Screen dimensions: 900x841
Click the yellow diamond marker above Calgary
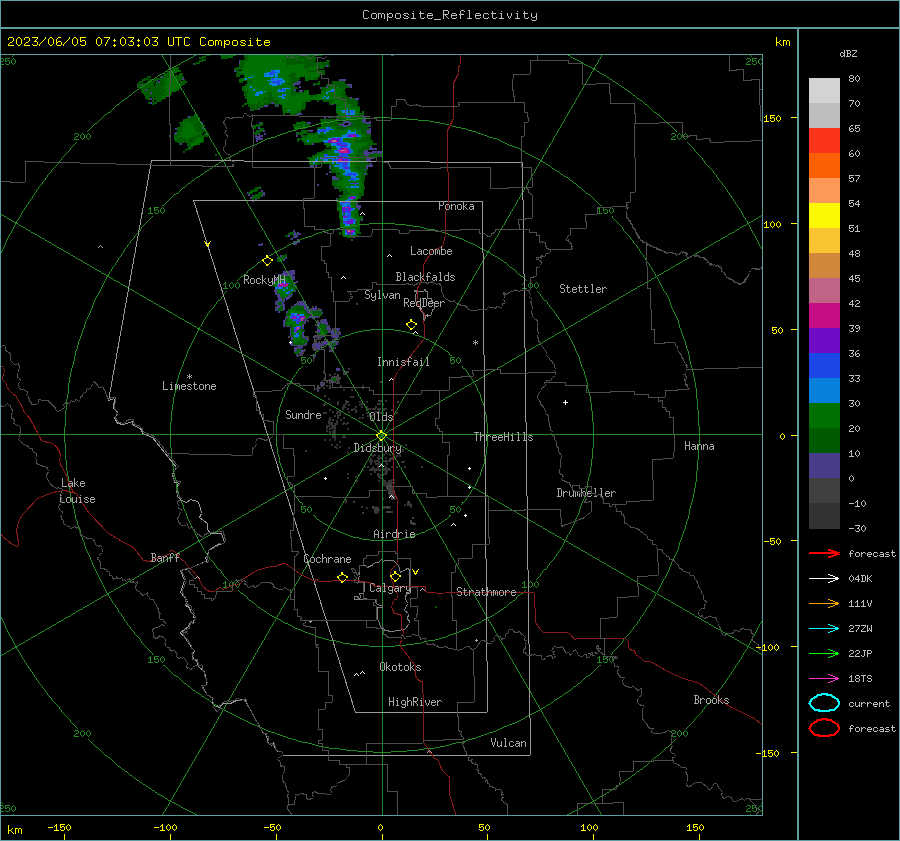(x=395, y=576)
